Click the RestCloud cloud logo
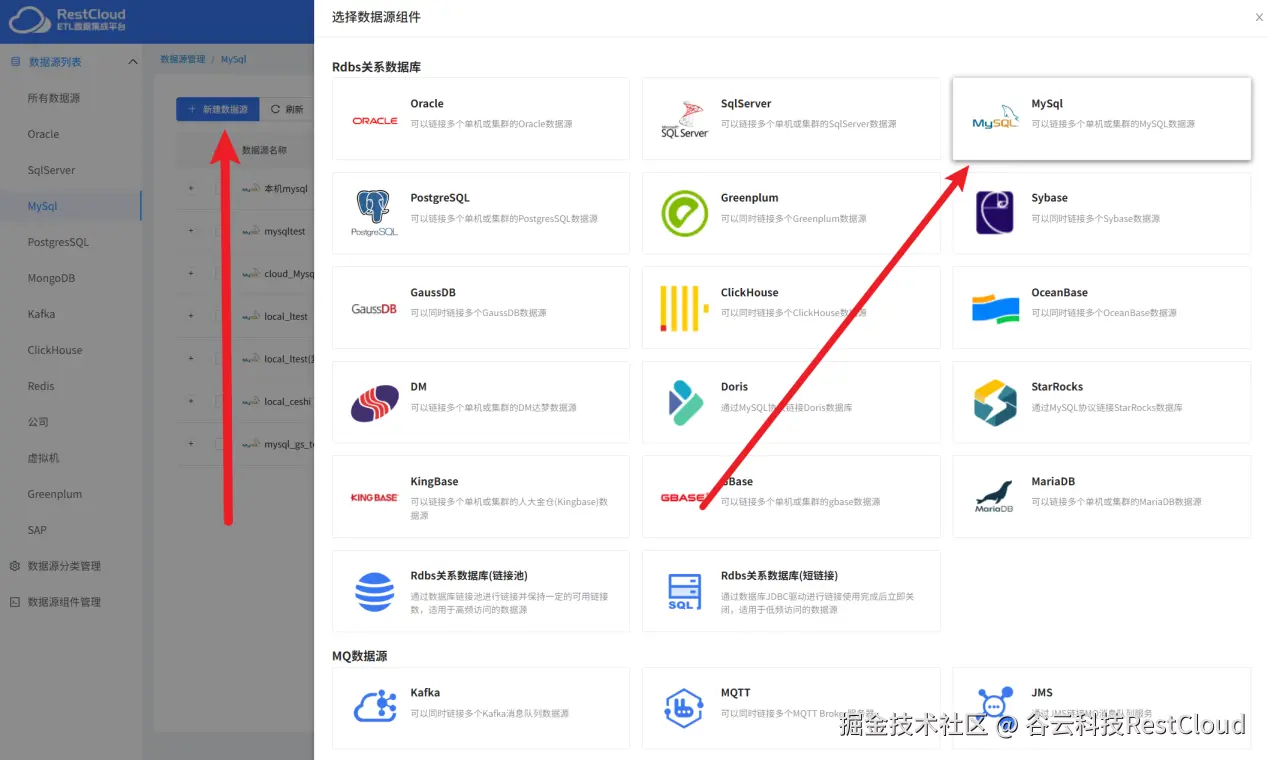The image size is (1268, 760). (x=29, y=20)
